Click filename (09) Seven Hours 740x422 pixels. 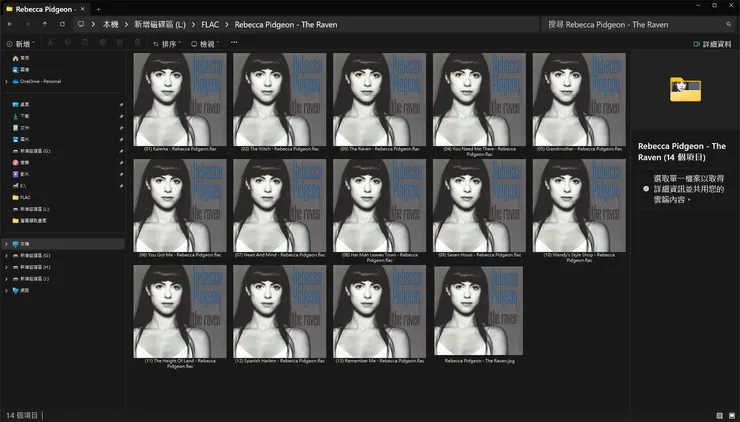479,255
